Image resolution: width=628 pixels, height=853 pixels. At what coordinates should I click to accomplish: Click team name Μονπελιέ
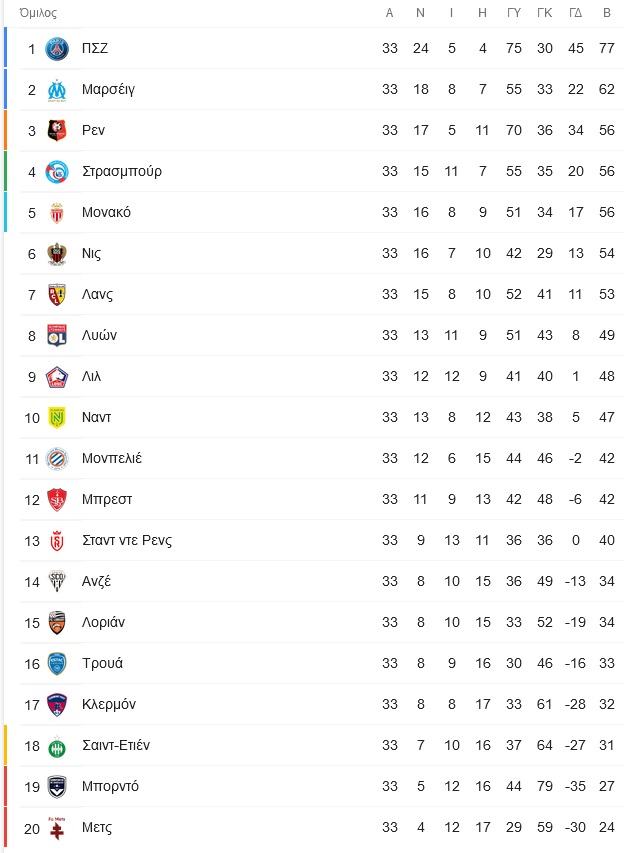click(x=112, y=459)
